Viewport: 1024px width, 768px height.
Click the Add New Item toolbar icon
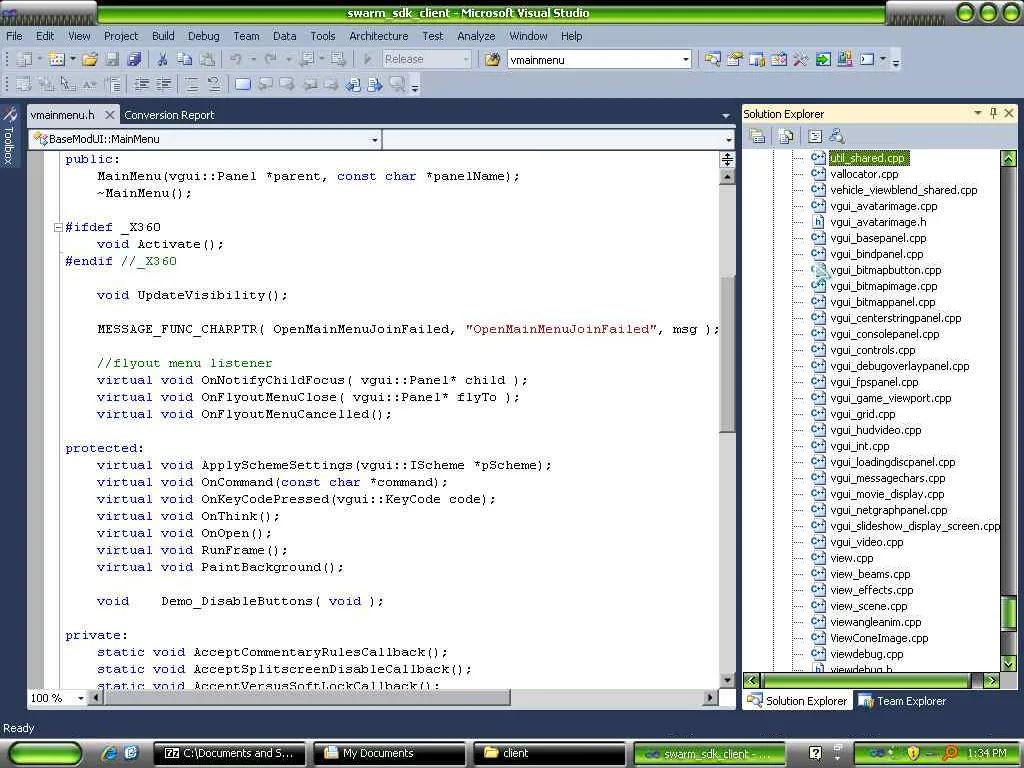(57, 59)
